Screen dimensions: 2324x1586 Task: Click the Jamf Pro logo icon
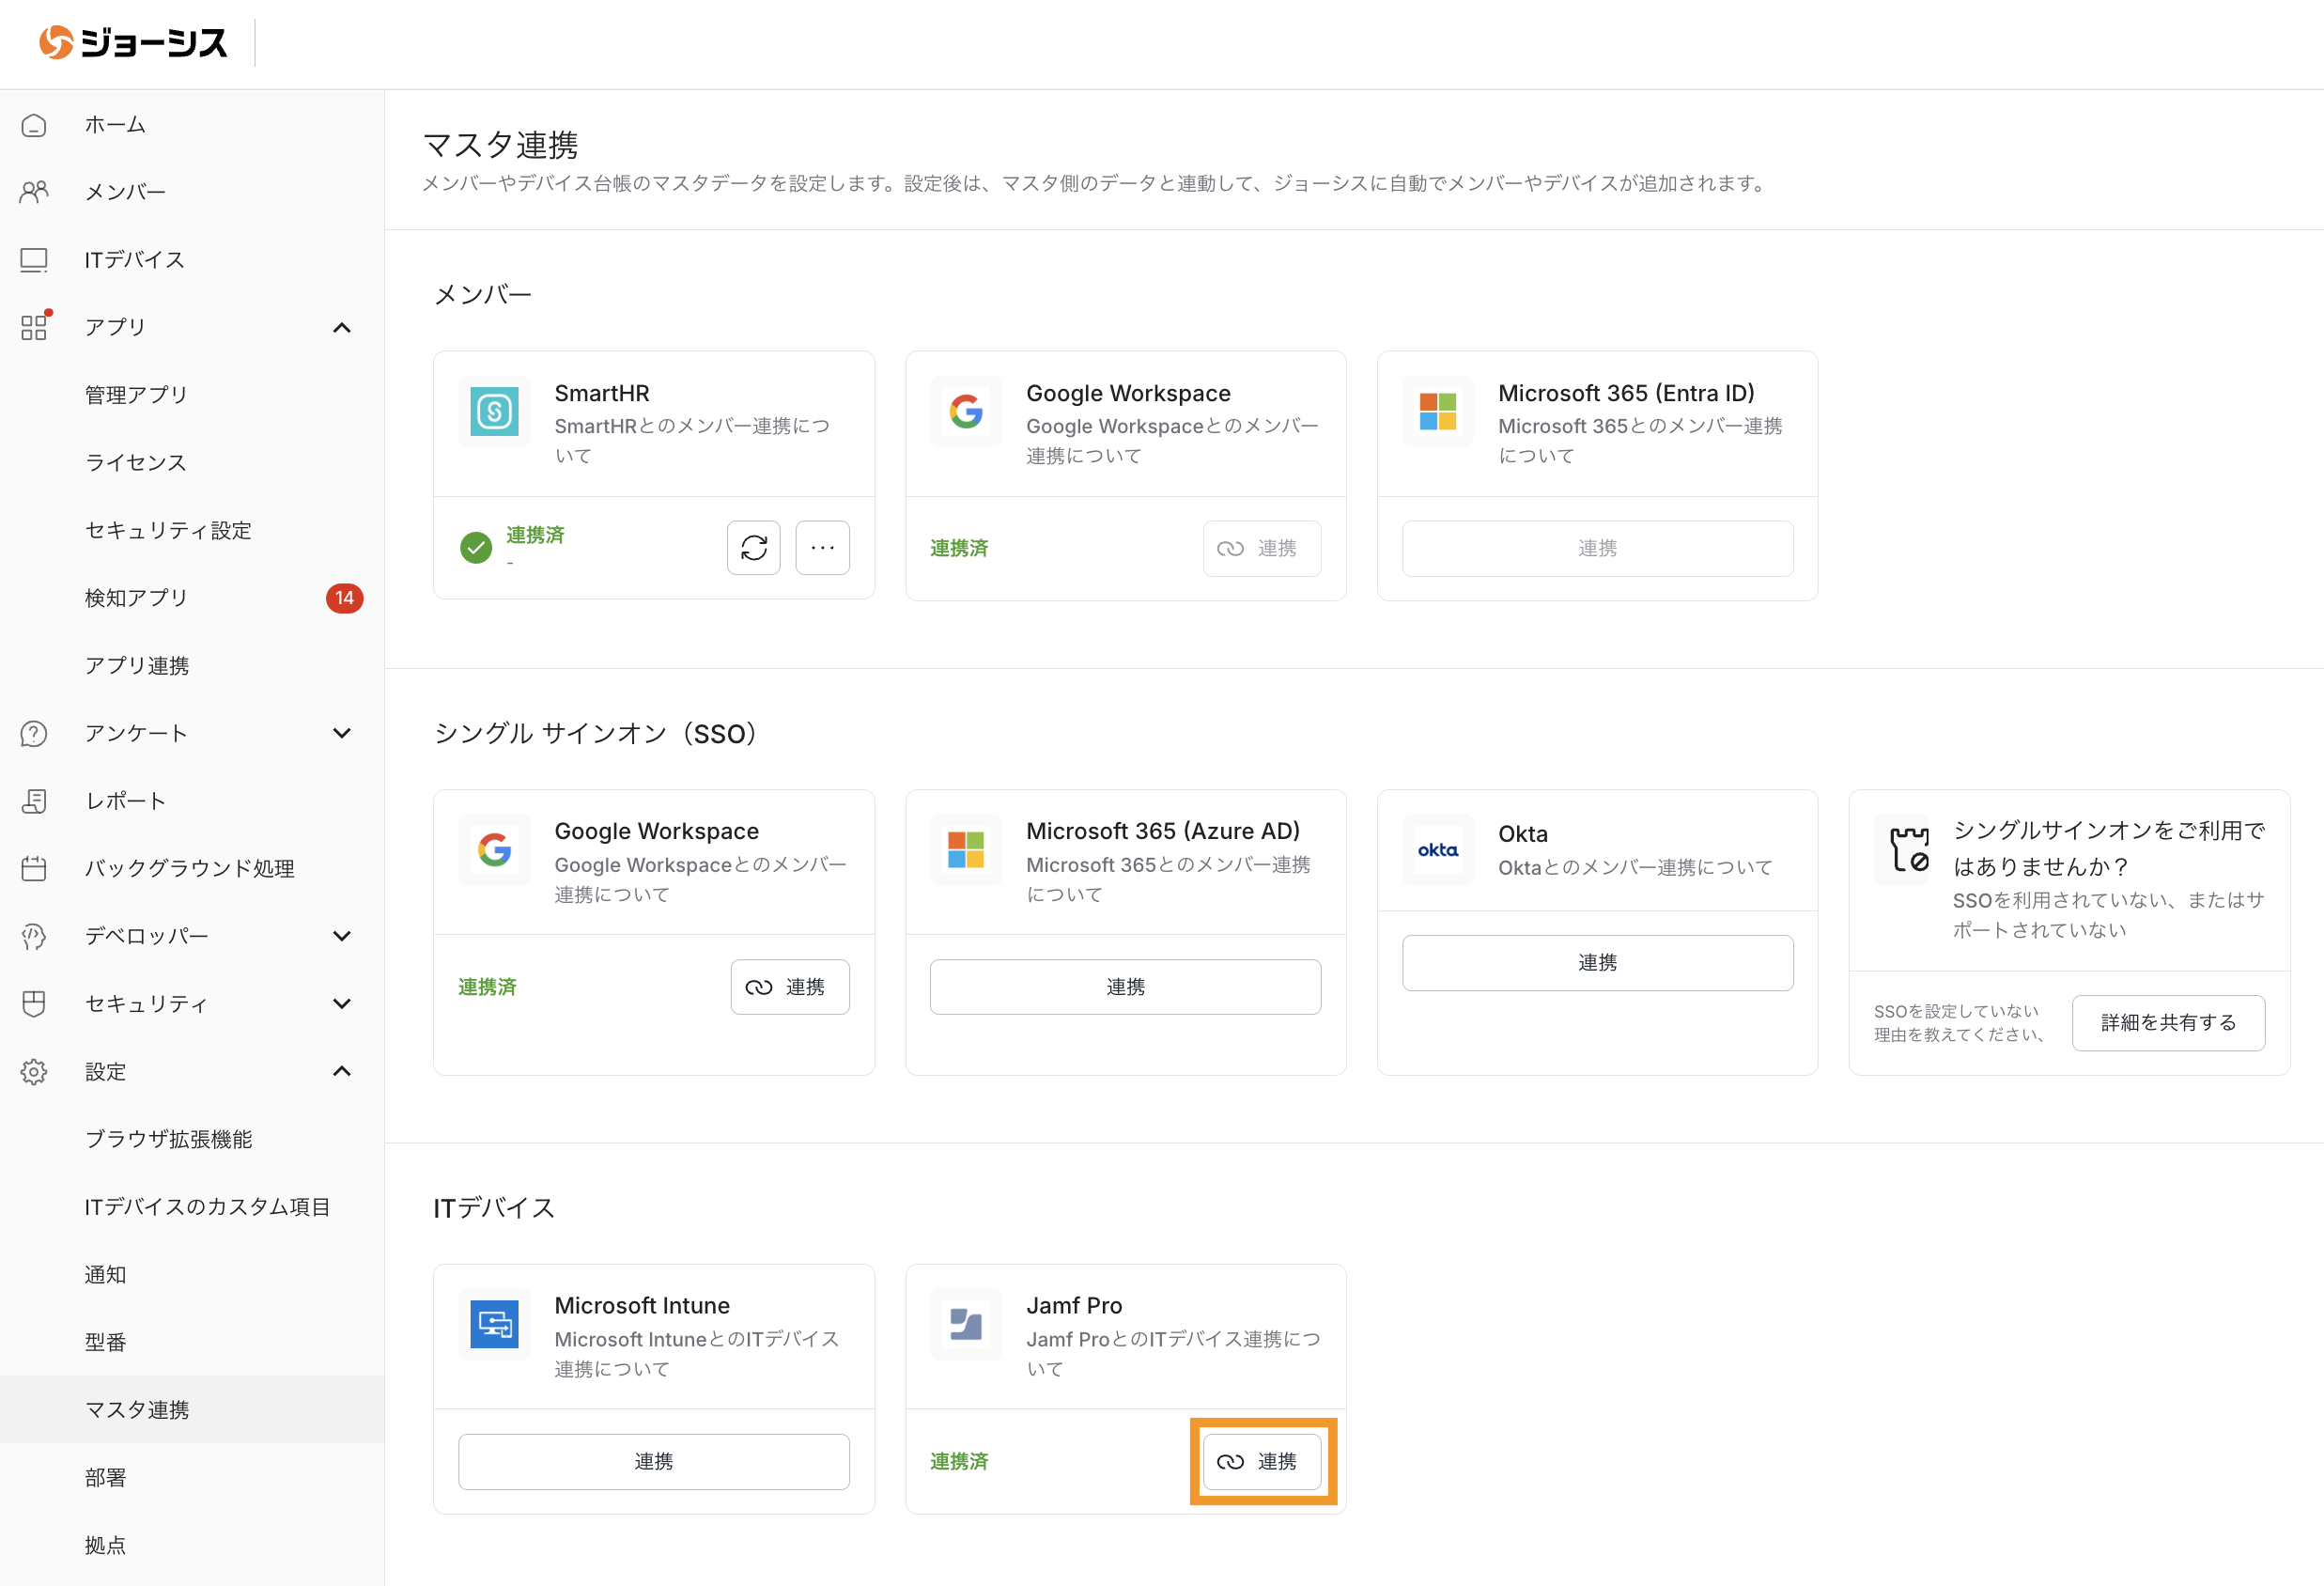965,1324
